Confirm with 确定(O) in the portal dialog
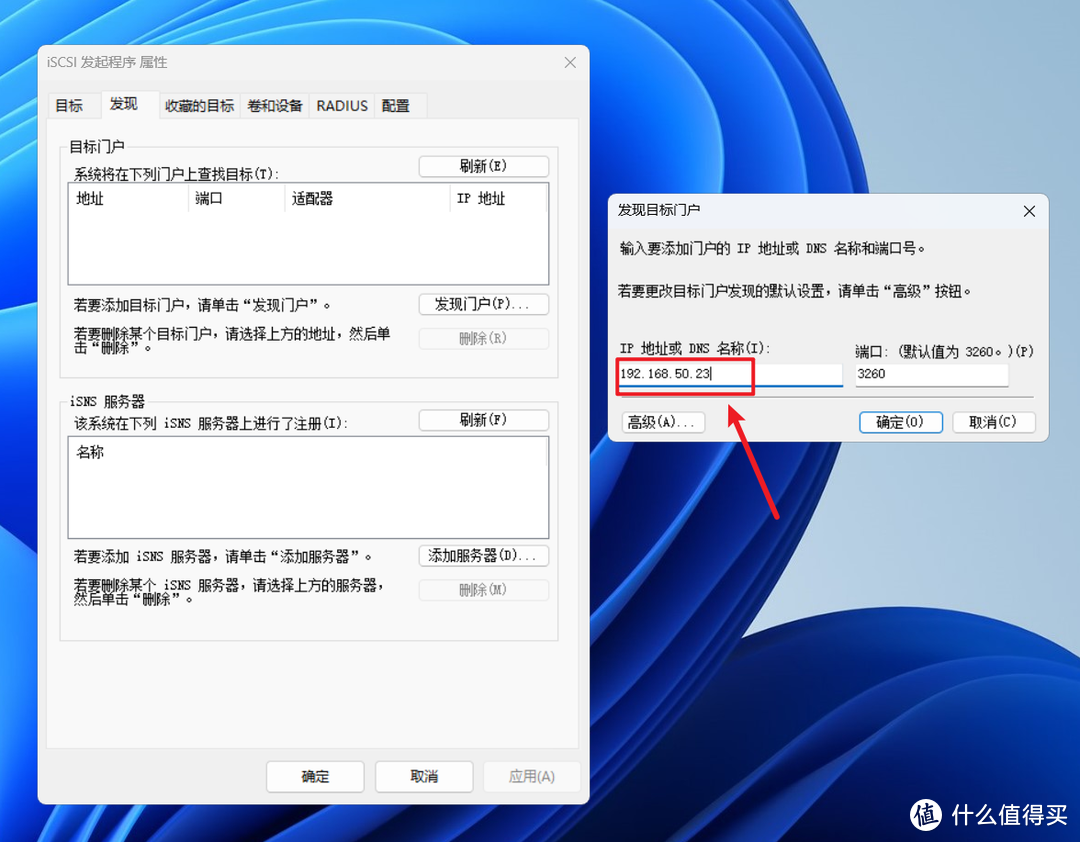Image resolution: width=1080 pixels, height=842 pixels. tap(899, 422)
